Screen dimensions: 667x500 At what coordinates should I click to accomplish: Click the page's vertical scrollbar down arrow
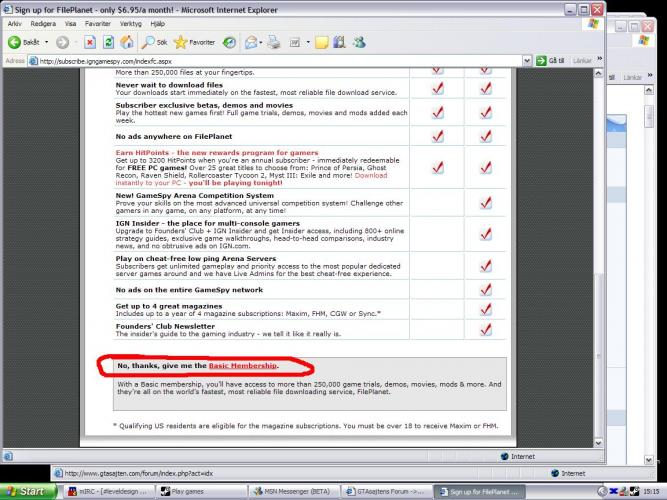599,441
